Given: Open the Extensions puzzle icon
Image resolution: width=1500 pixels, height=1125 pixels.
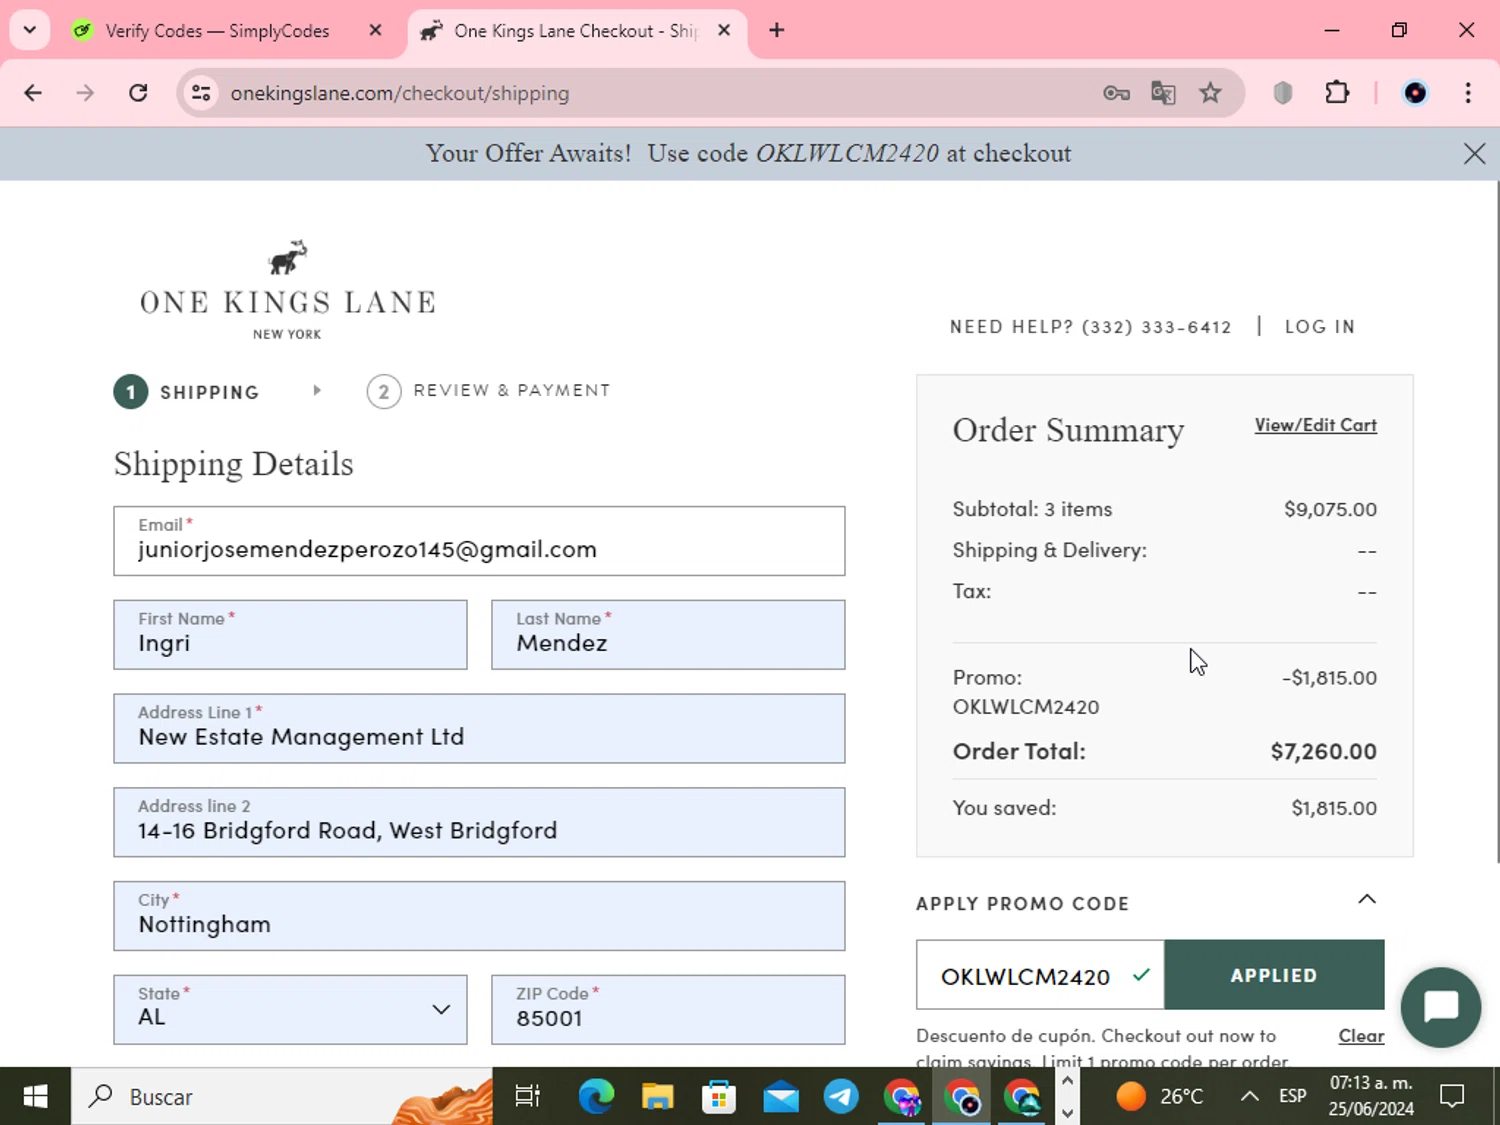Looking at the screenshot, I should pyautogui.click(x=1337, y=93).
